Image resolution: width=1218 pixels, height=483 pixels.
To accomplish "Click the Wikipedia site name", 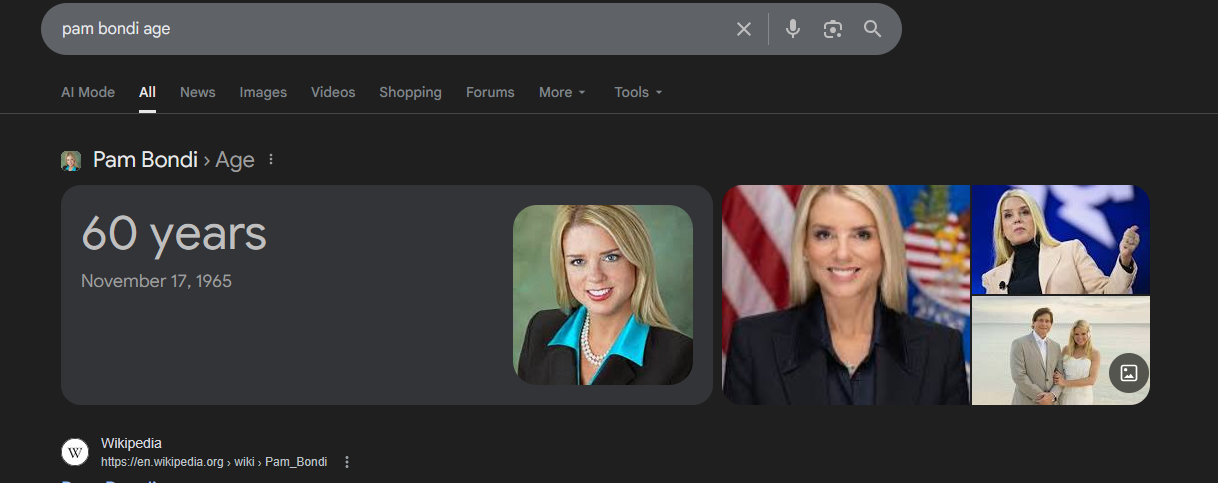I will point(131,443).
